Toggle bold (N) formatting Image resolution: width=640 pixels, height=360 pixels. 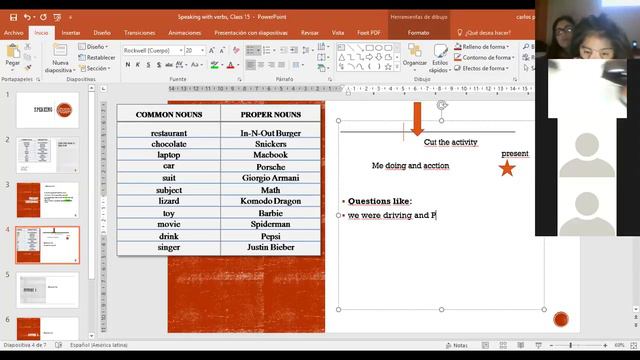coord(128,65)
